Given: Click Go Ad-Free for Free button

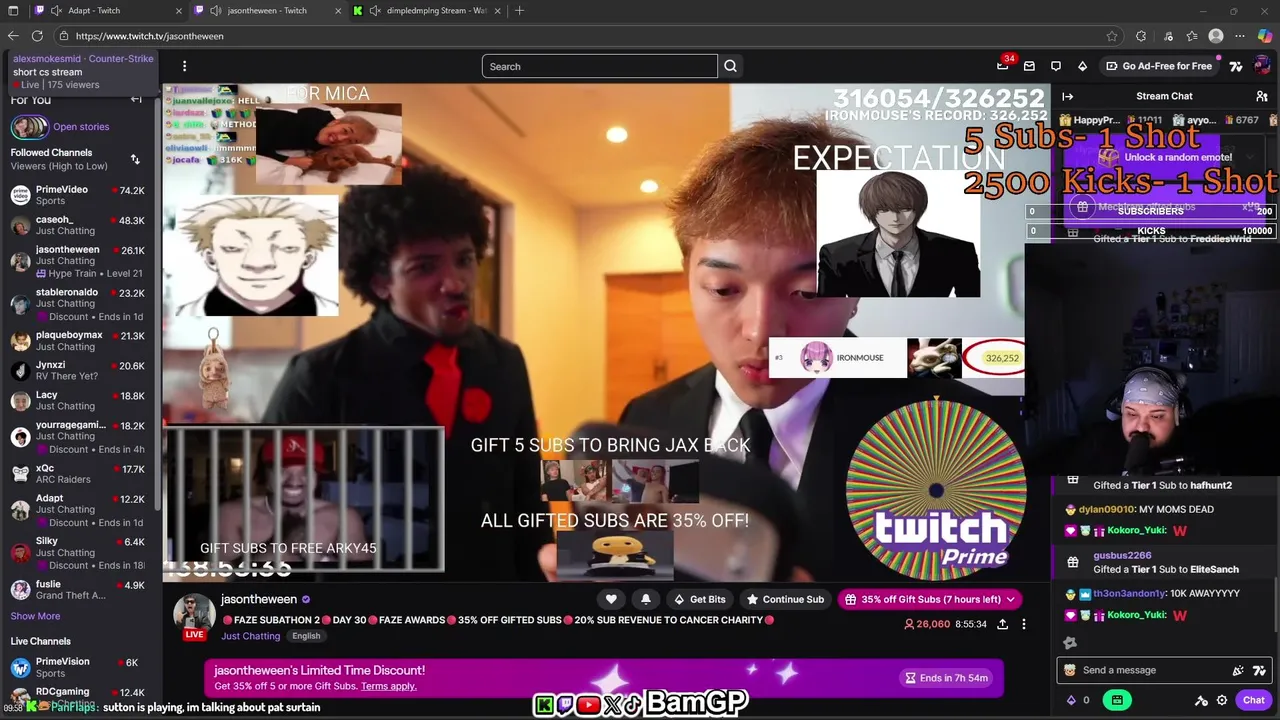Looking at the screenshot, I should coord(1159,66).
